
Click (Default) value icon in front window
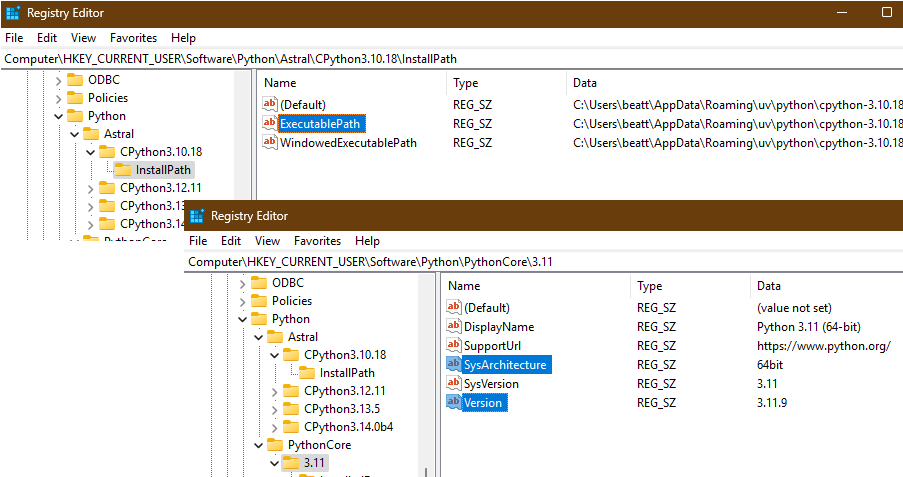coord(454,306)
